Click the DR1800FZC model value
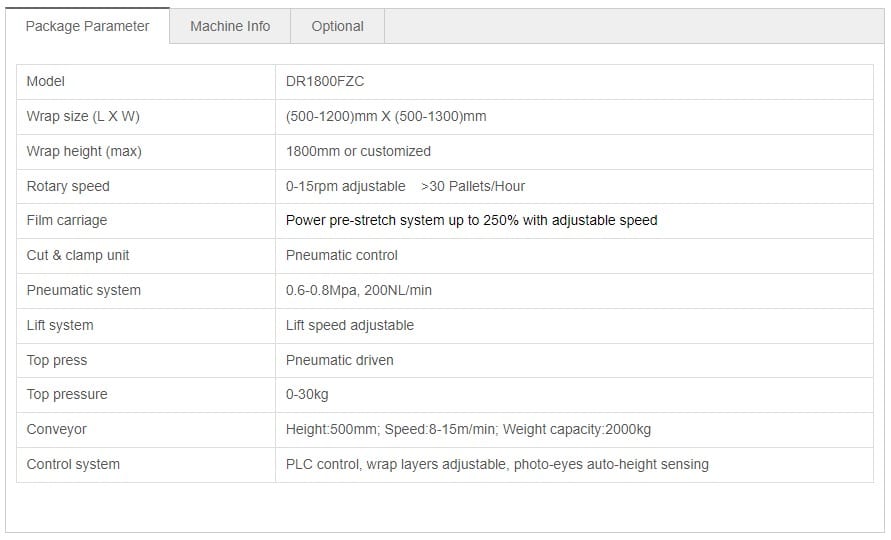 [325, 81]
